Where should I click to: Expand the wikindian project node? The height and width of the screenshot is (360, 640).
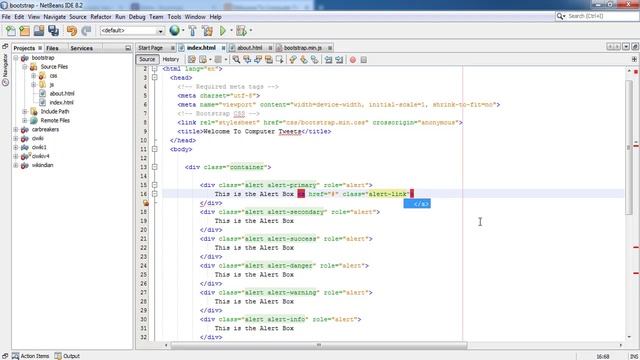pyautogui.click(x=16, y=165)
